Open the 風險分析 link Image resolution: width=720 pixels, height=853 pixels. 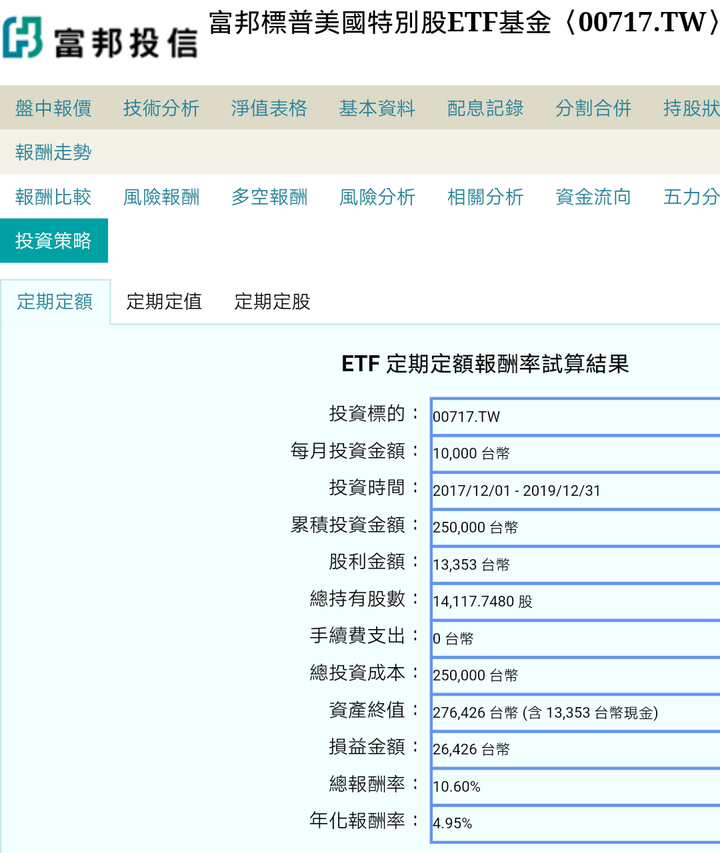377,197
